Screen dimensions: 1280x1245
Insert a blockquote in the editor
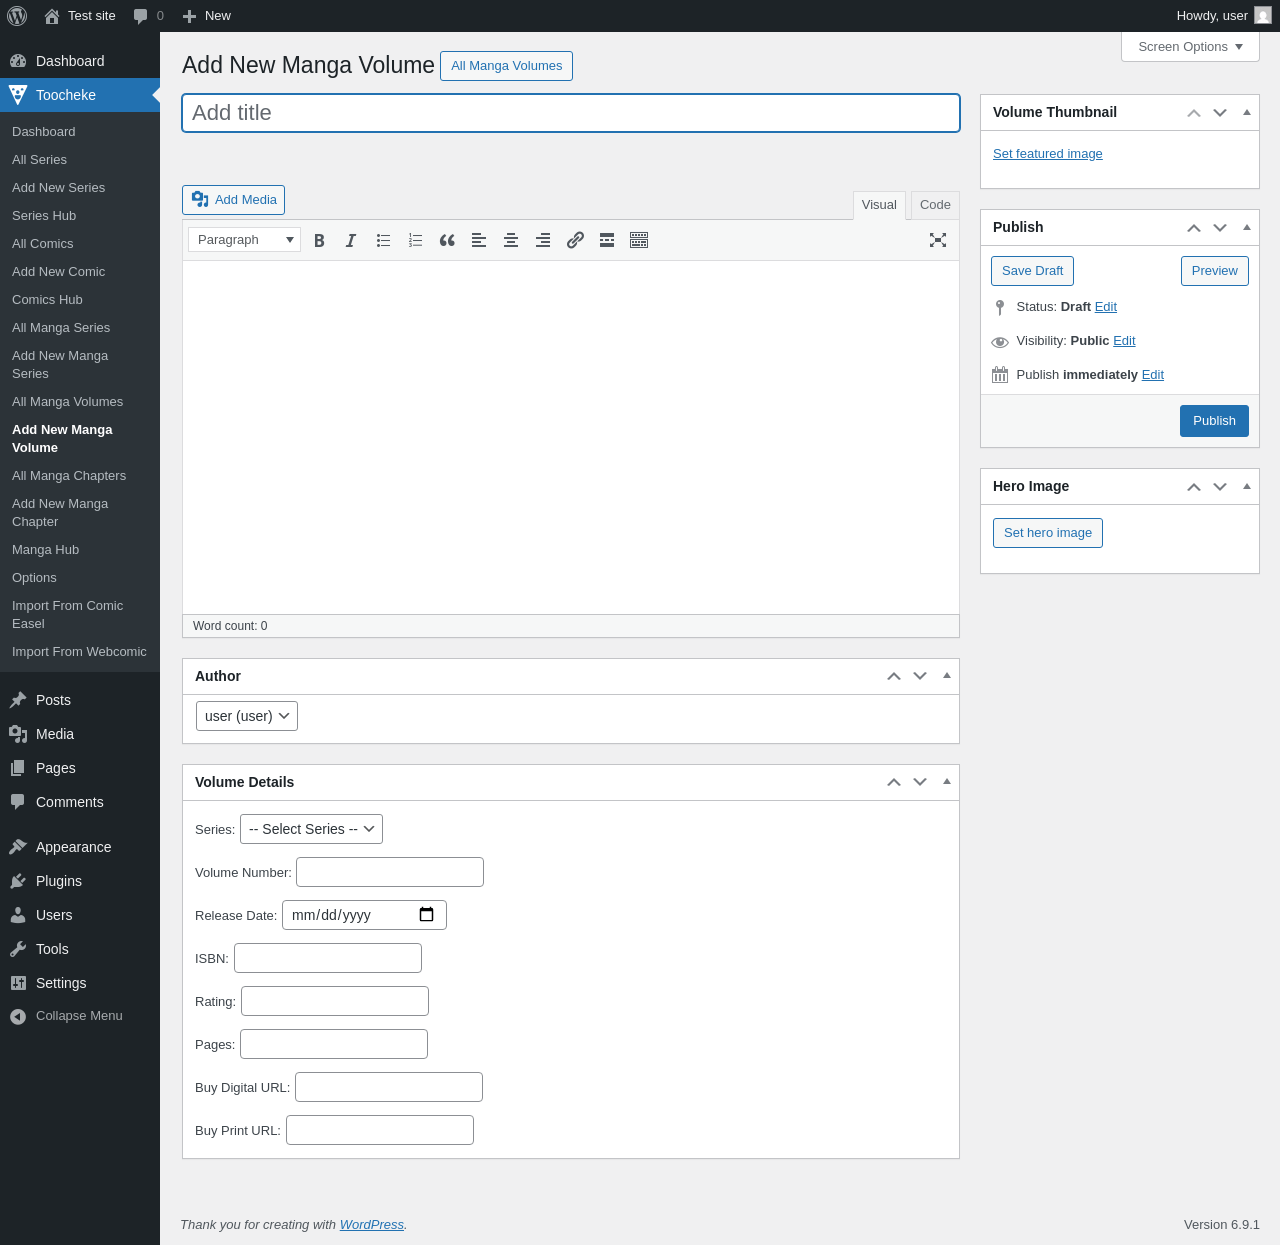coord(447,240)
